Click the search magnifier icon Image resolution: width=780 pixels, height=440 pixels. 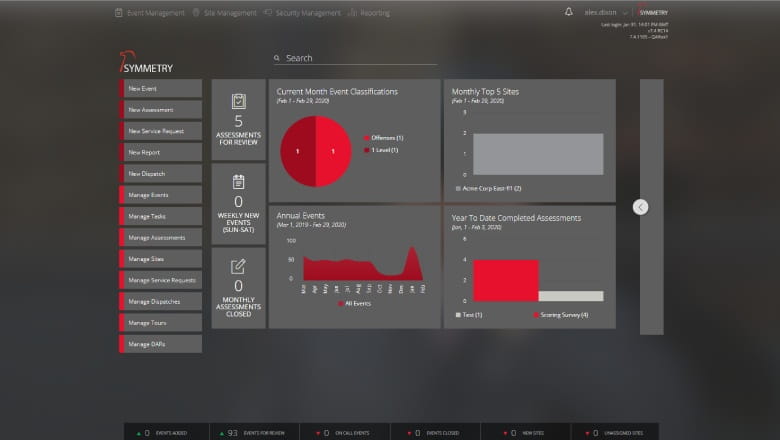tap(277, 59)
